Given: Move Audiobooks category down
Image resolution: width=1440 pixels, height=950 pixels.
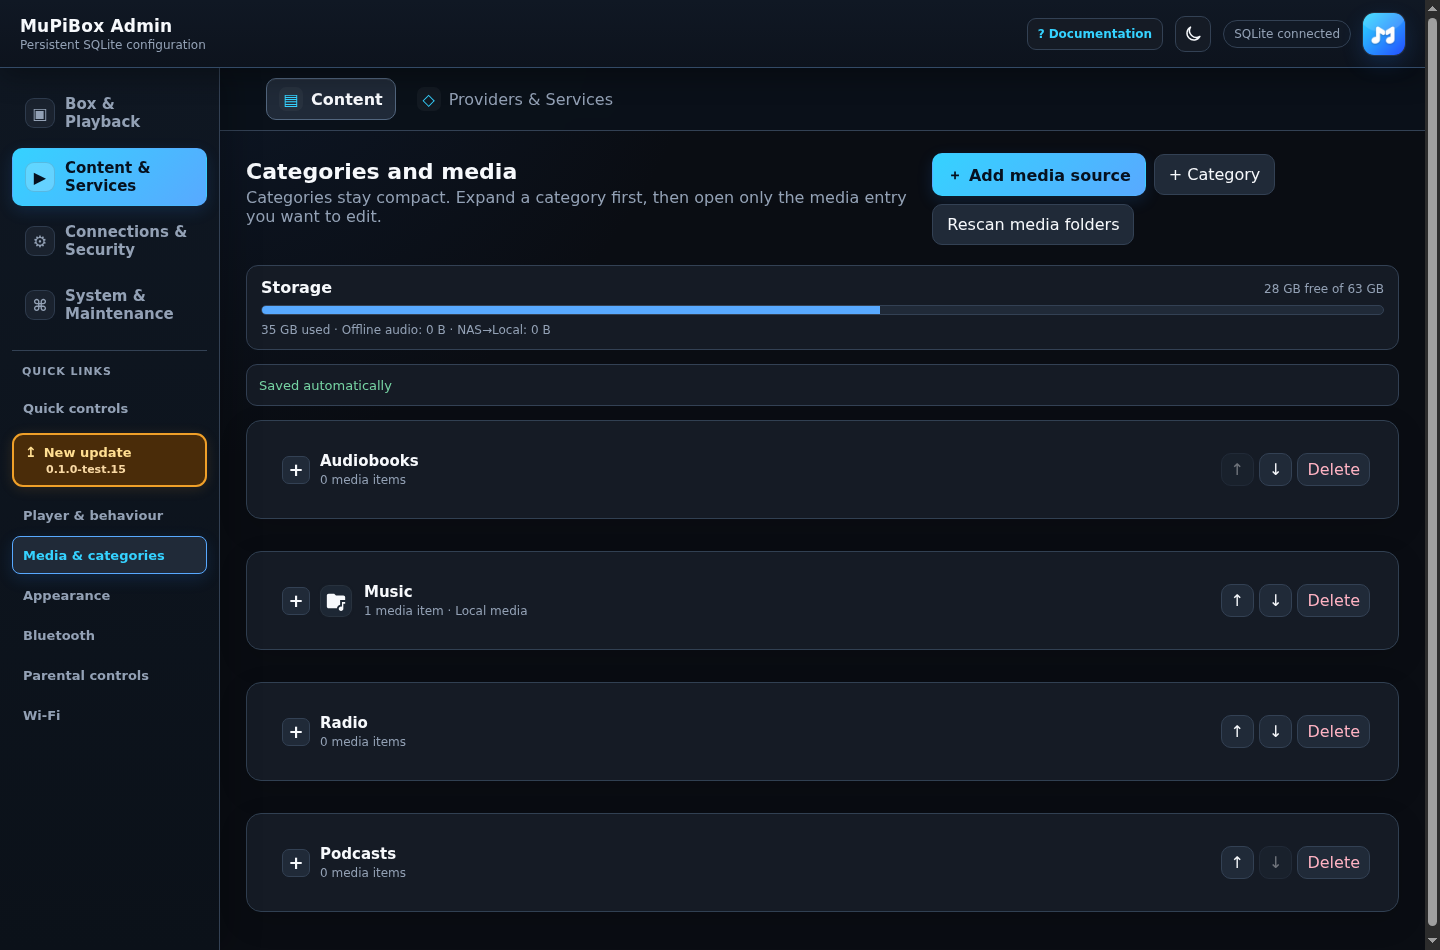Looking at the screenshot, I should click(1275, 470).
